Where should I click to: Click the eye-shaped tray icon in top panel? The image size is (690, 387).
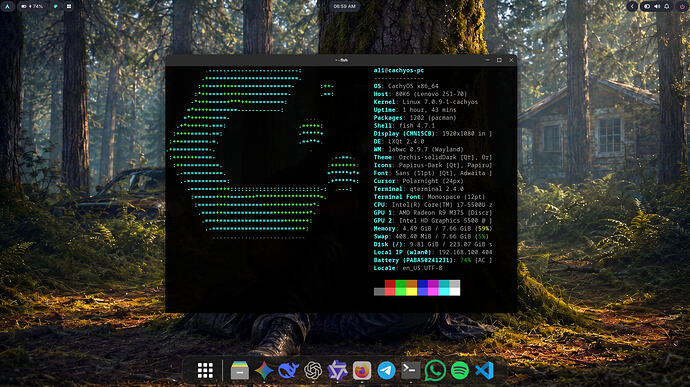tap(647, 6)
